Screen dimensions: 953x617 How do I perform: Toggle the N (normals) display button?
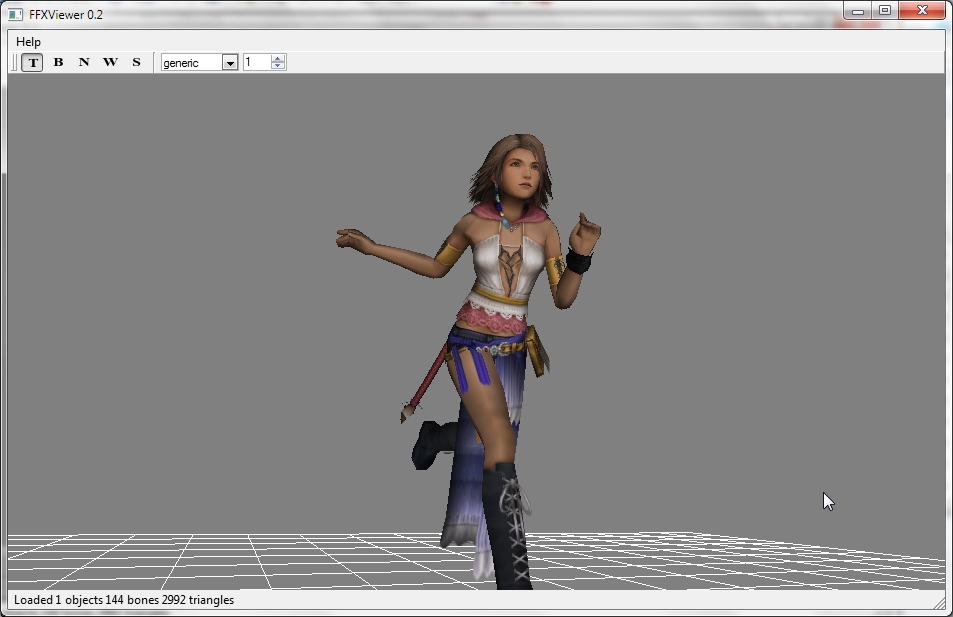84,63
